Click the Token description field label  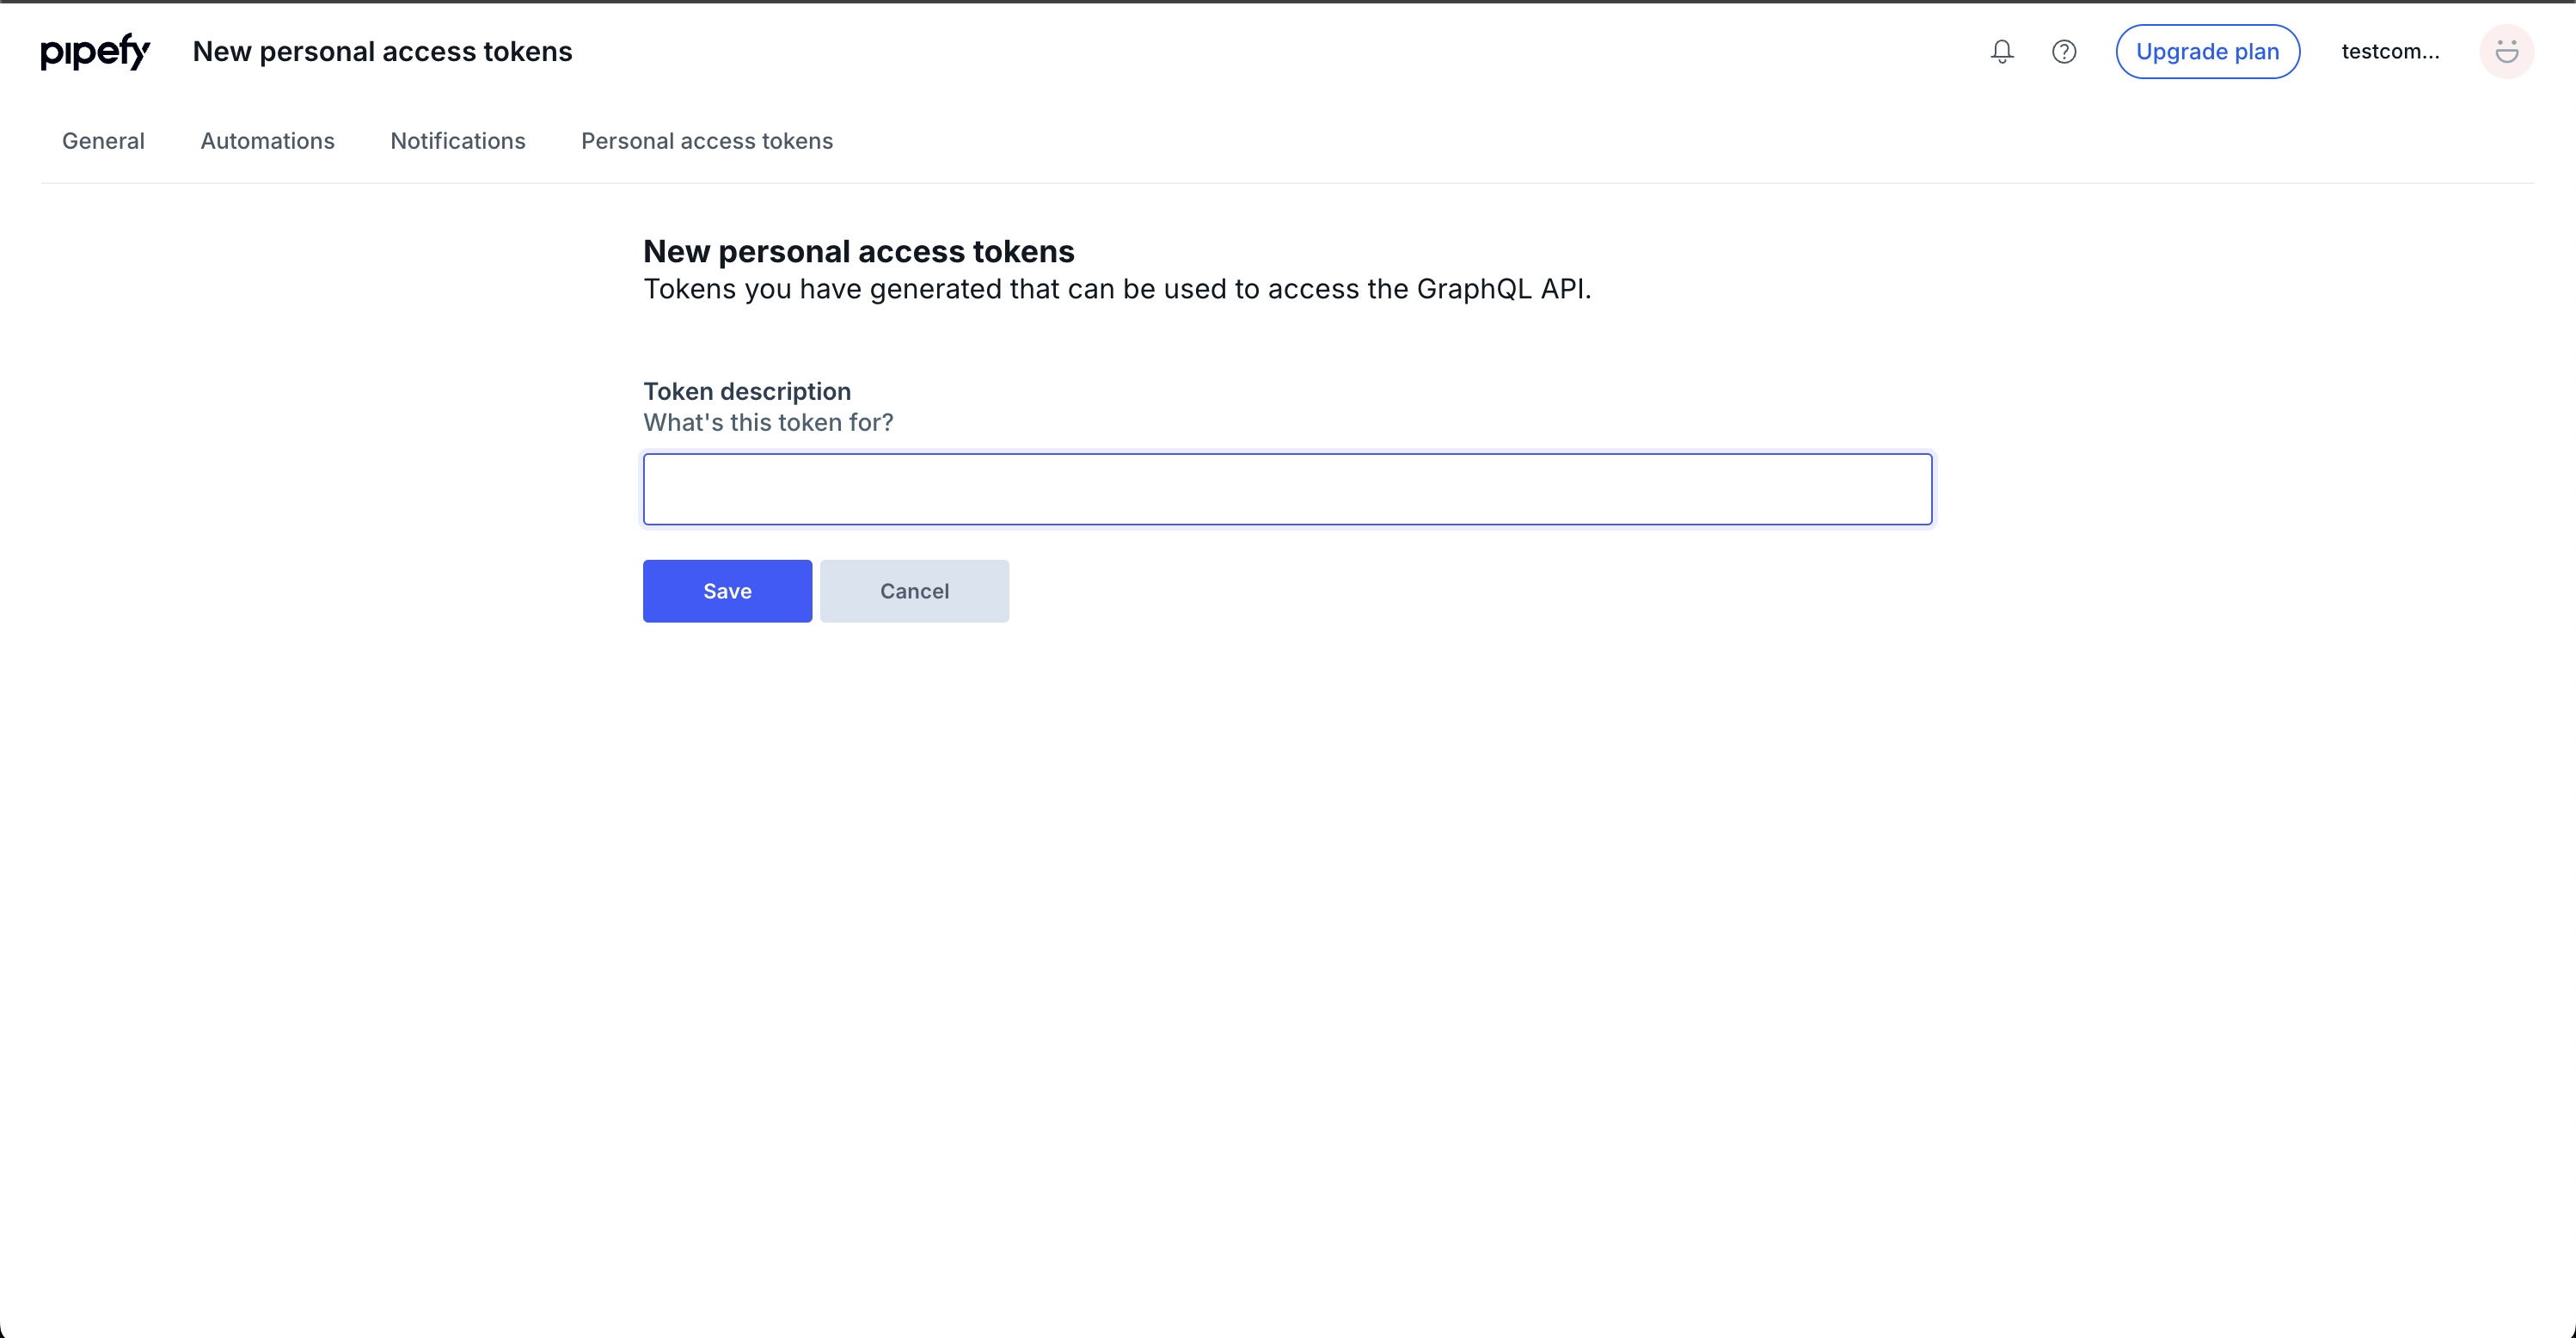746,391
